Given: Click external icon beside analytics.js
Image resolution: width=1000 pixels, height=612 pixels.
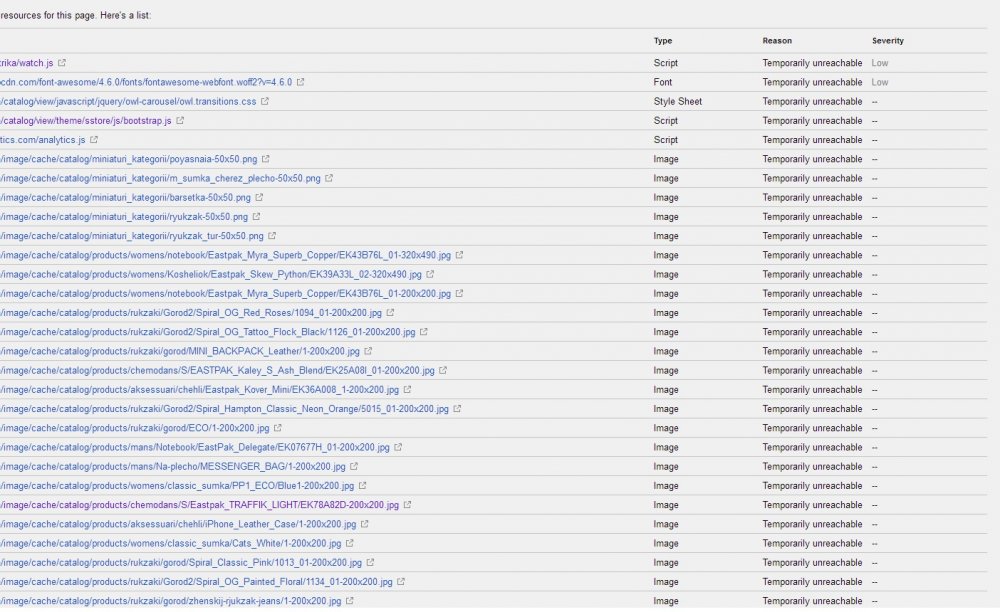Looking at the screenshot, I should click(94, 140).
